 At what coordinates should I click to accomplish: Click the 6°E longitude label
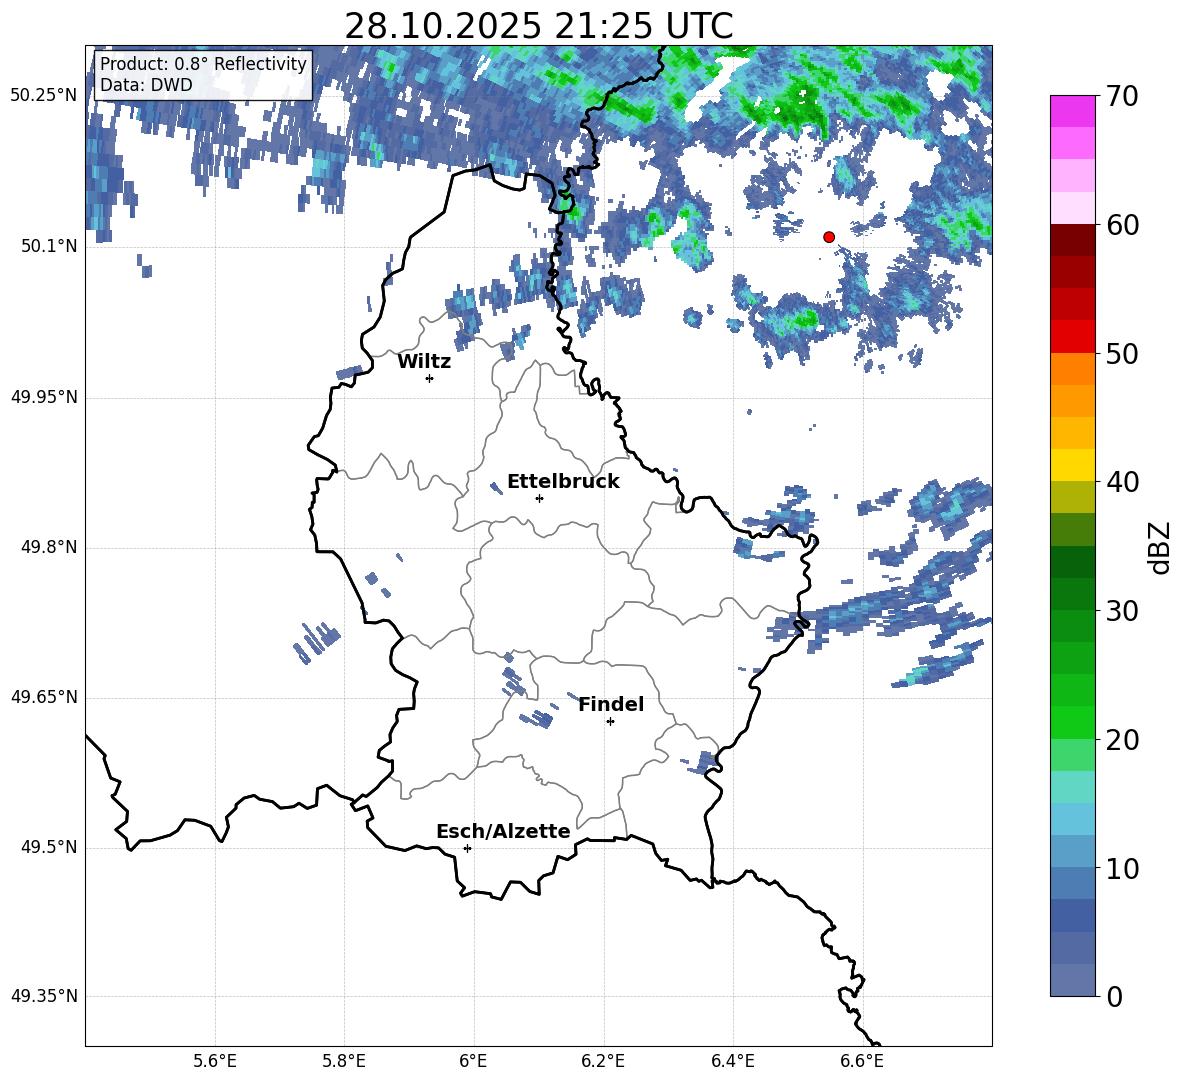tap(473, 1061)
